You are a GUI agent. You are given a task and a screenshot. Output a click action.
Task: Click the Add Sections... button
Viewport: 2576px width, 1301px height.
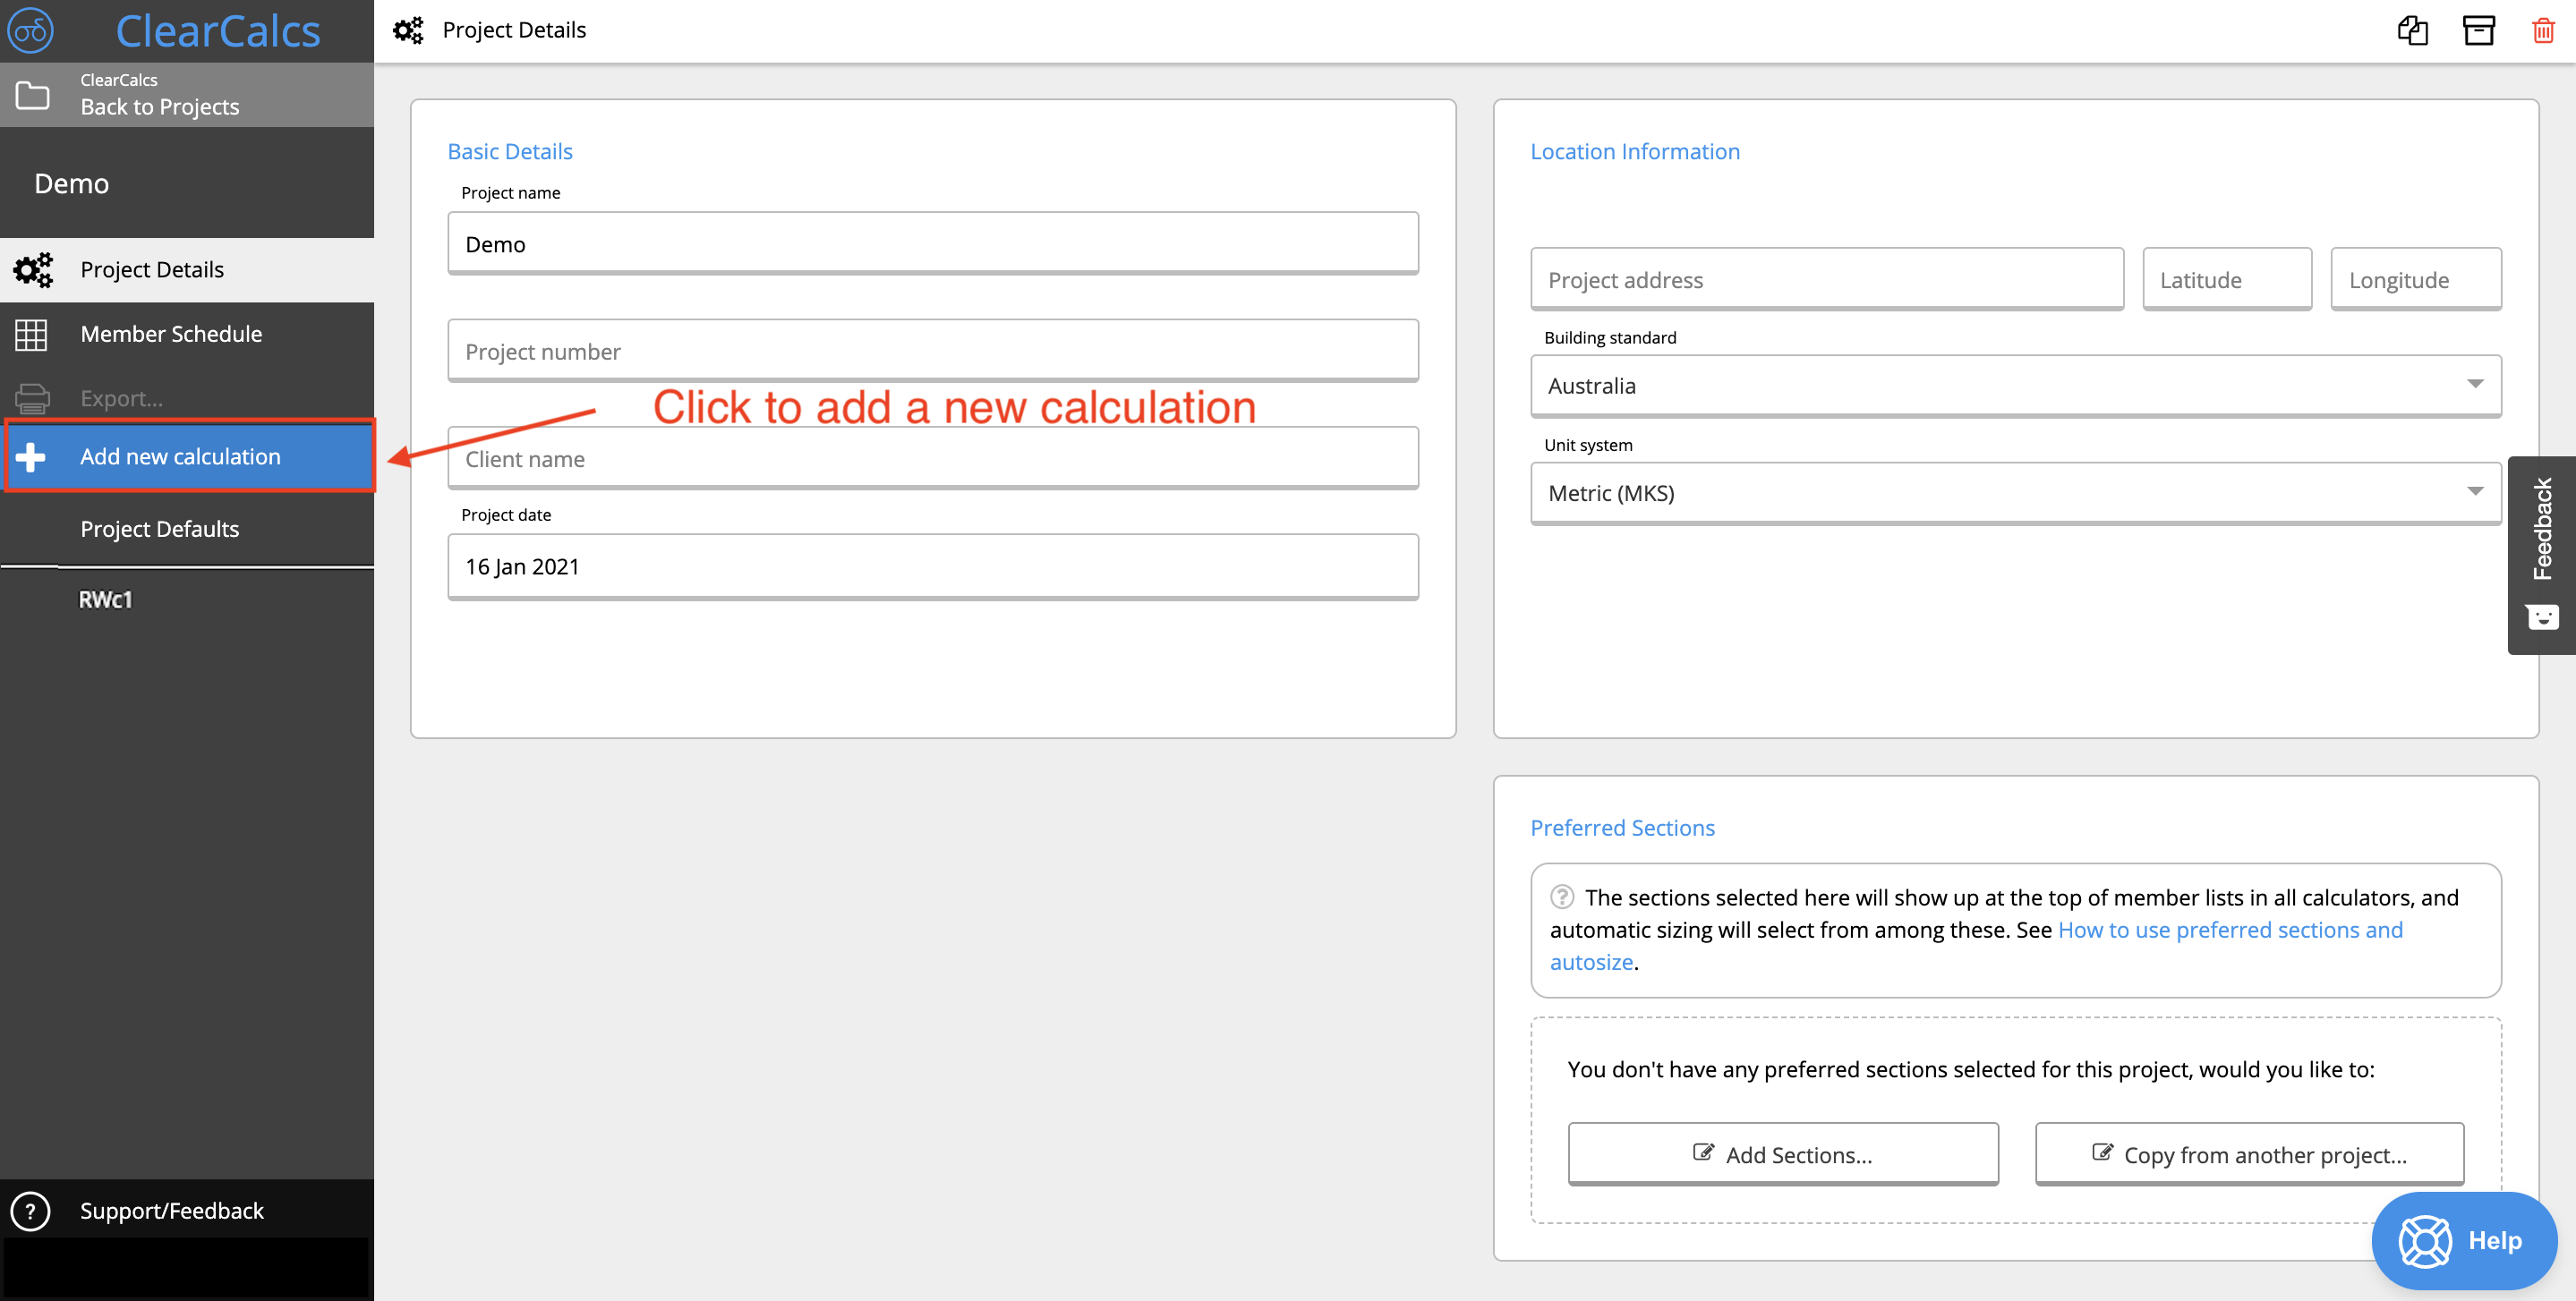(x=1783, y=1154)
